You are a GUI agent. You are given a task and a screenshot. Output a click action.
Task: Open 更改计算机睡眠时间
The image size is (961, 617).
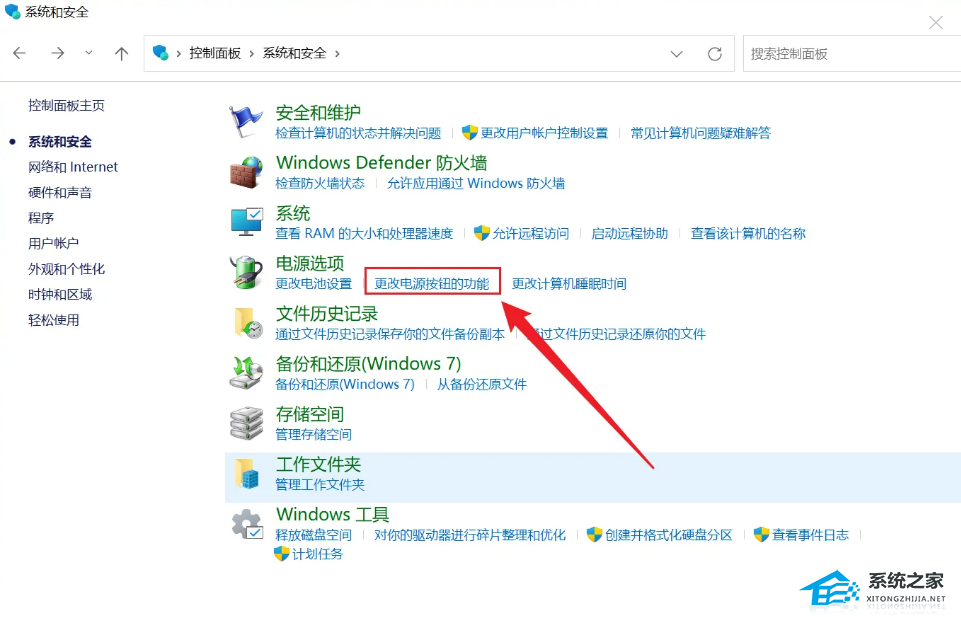point(570,281)
